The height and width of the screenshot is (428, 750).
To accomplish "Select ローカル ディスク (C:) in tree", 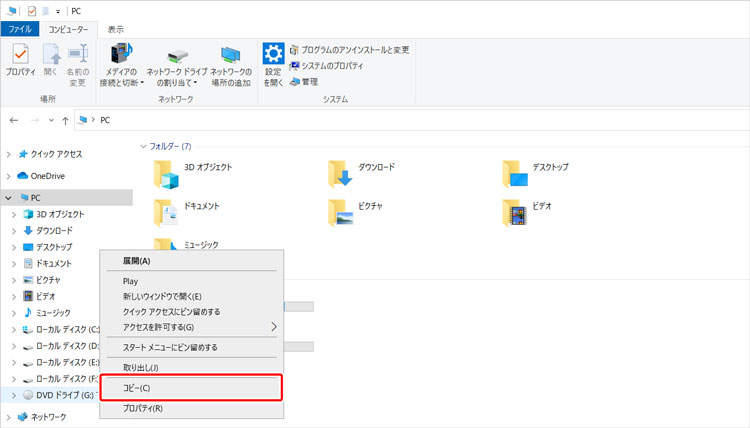I will [x=61, y=329].
